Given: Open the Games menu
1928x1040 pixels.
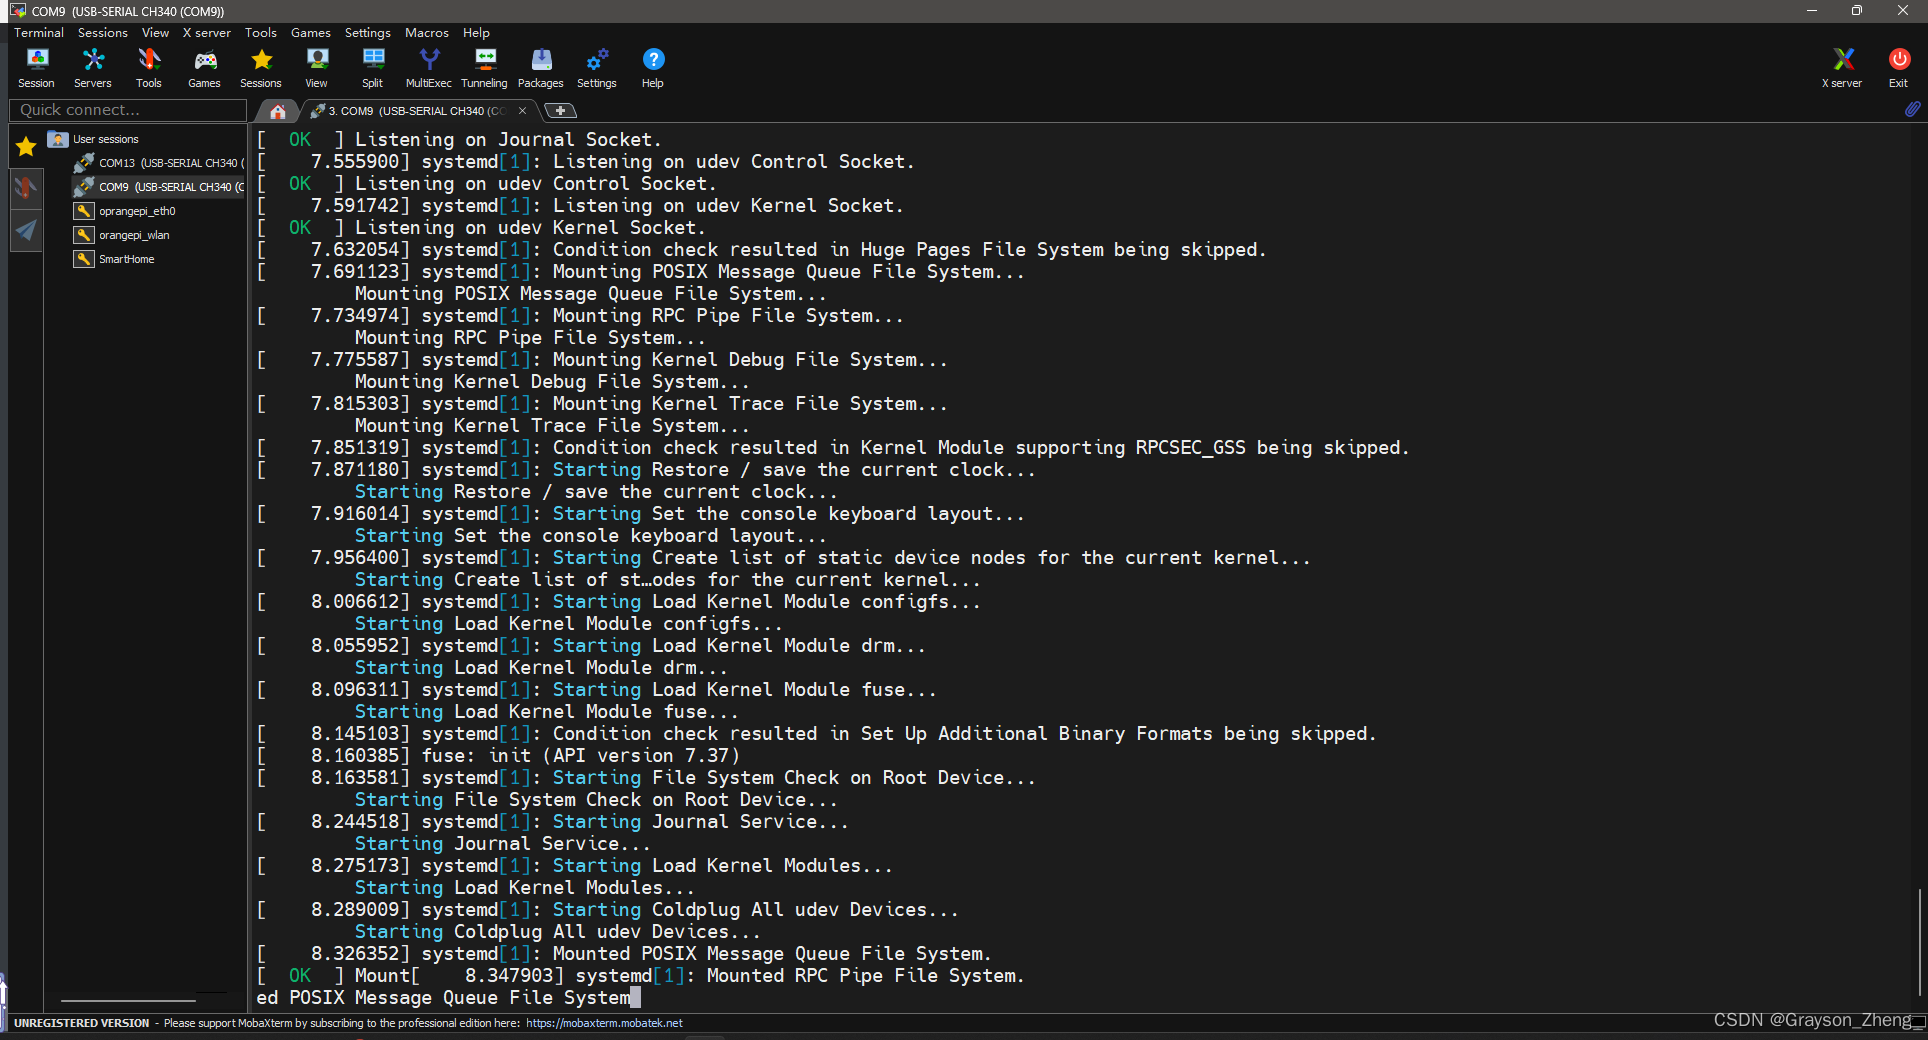Looking at the screenshot, I should tap(311, 33).
